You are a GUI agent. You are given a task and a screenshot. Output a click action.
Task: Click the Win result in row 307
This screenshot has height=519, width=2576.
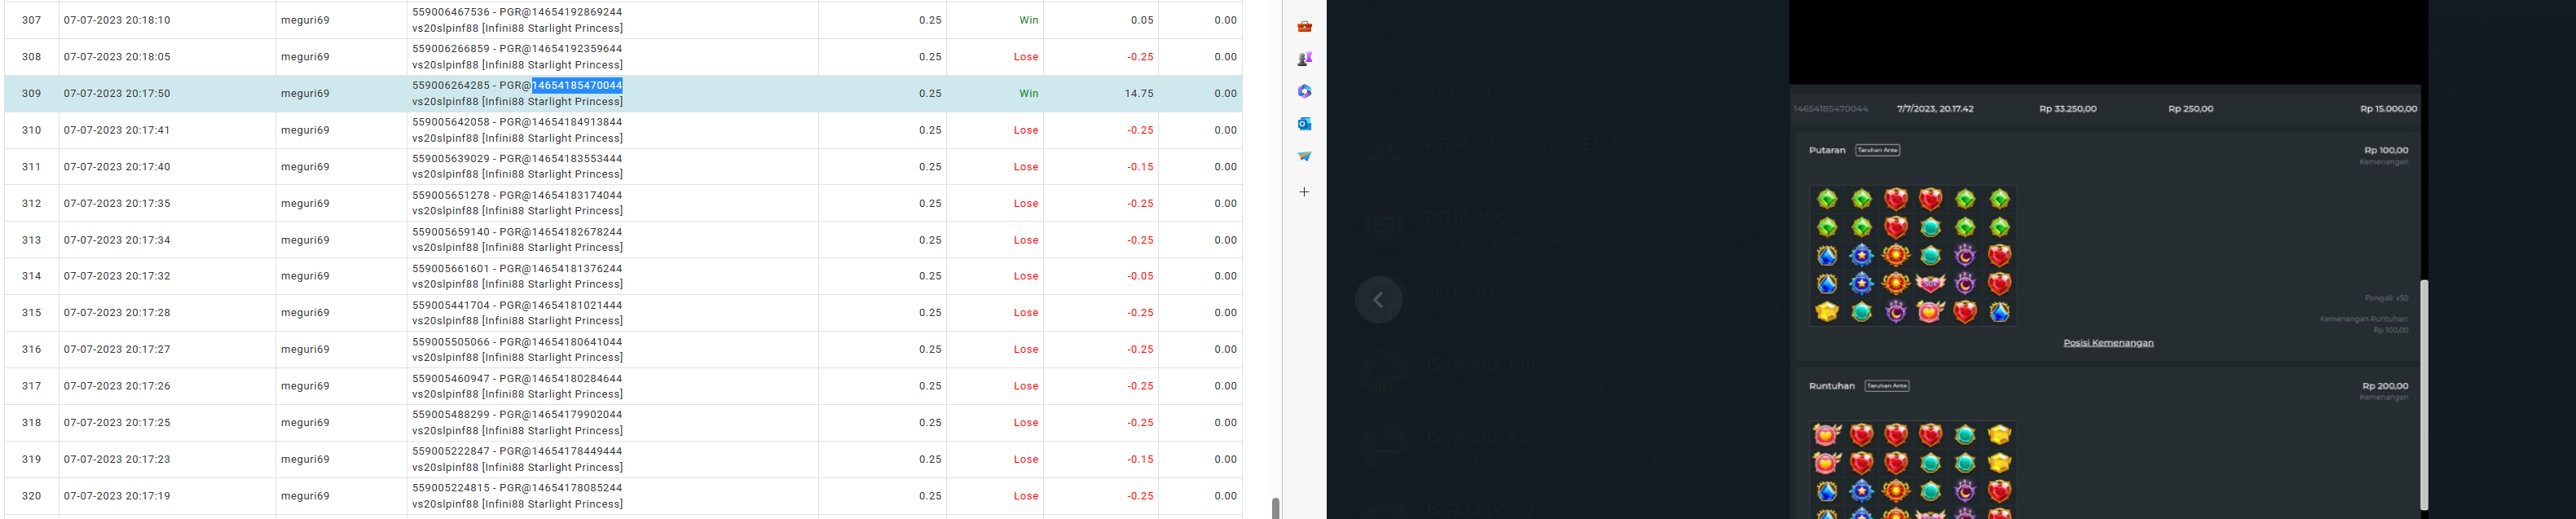point(1028,20)
